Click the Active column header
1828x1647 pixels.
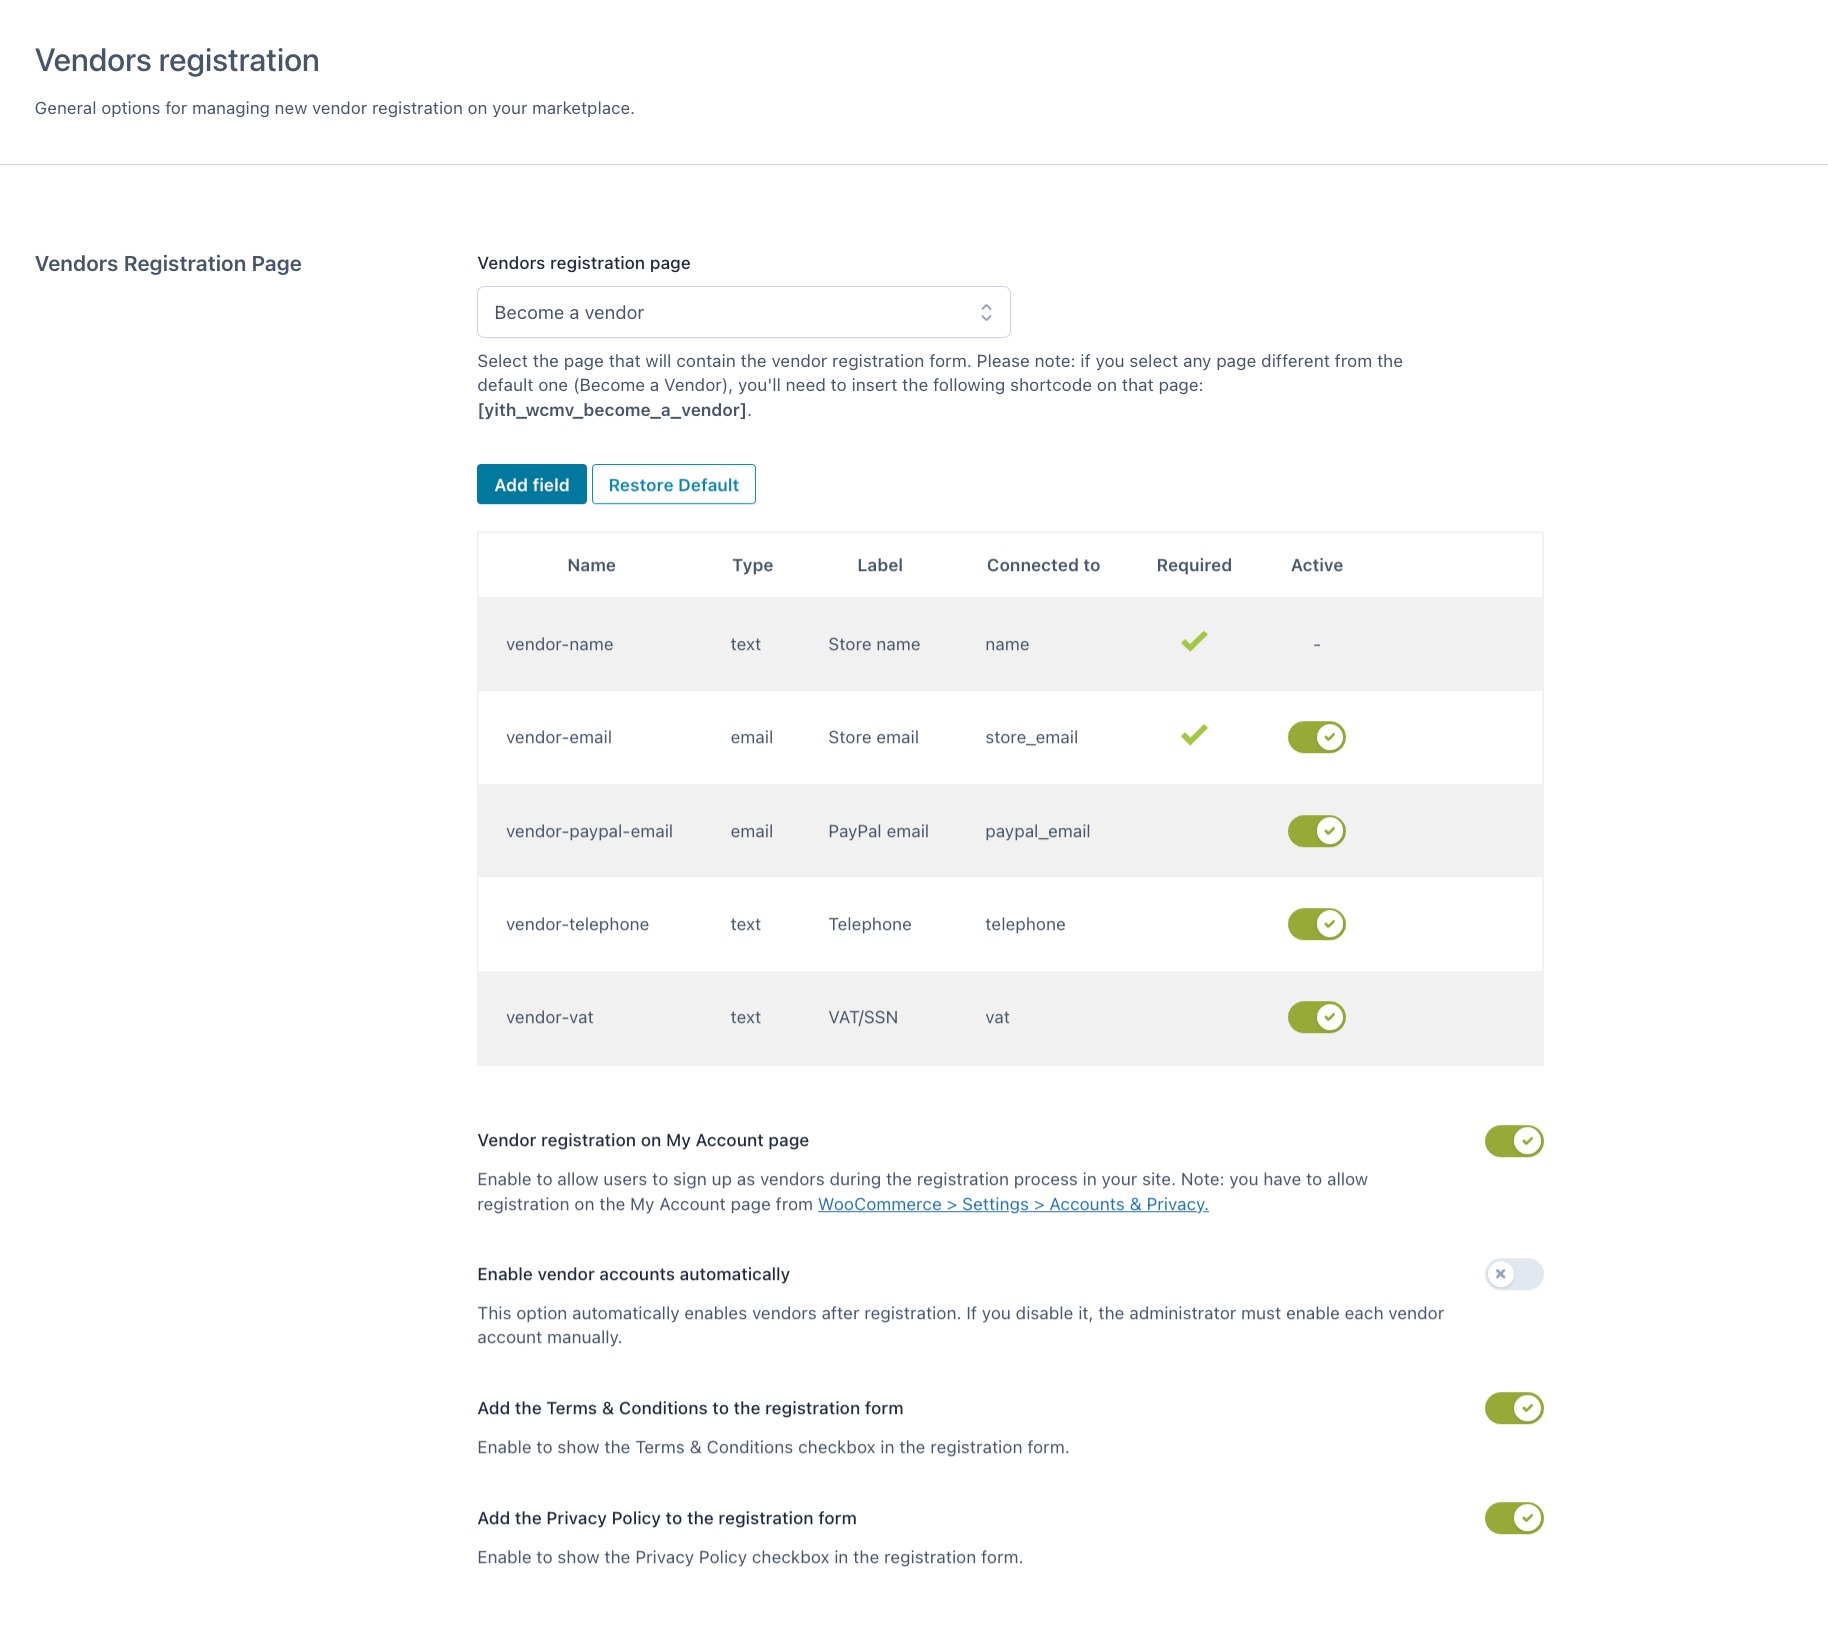pos(1316,565)
